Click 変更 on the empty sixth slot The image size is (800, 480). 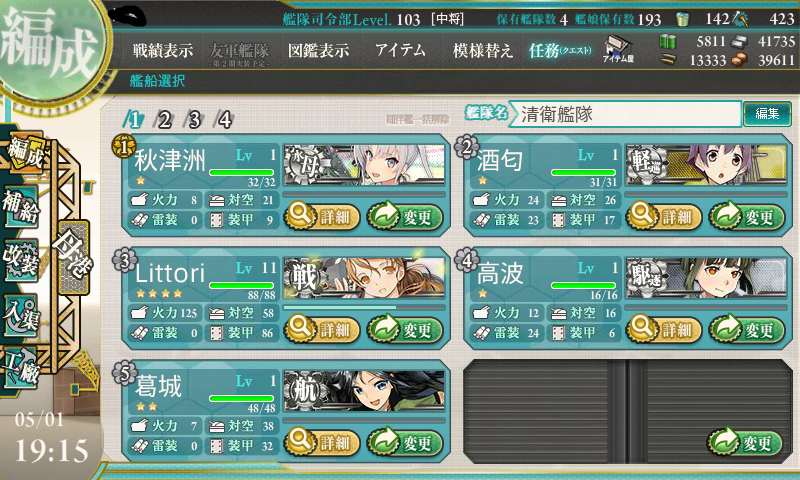click(x=744, y=442)
